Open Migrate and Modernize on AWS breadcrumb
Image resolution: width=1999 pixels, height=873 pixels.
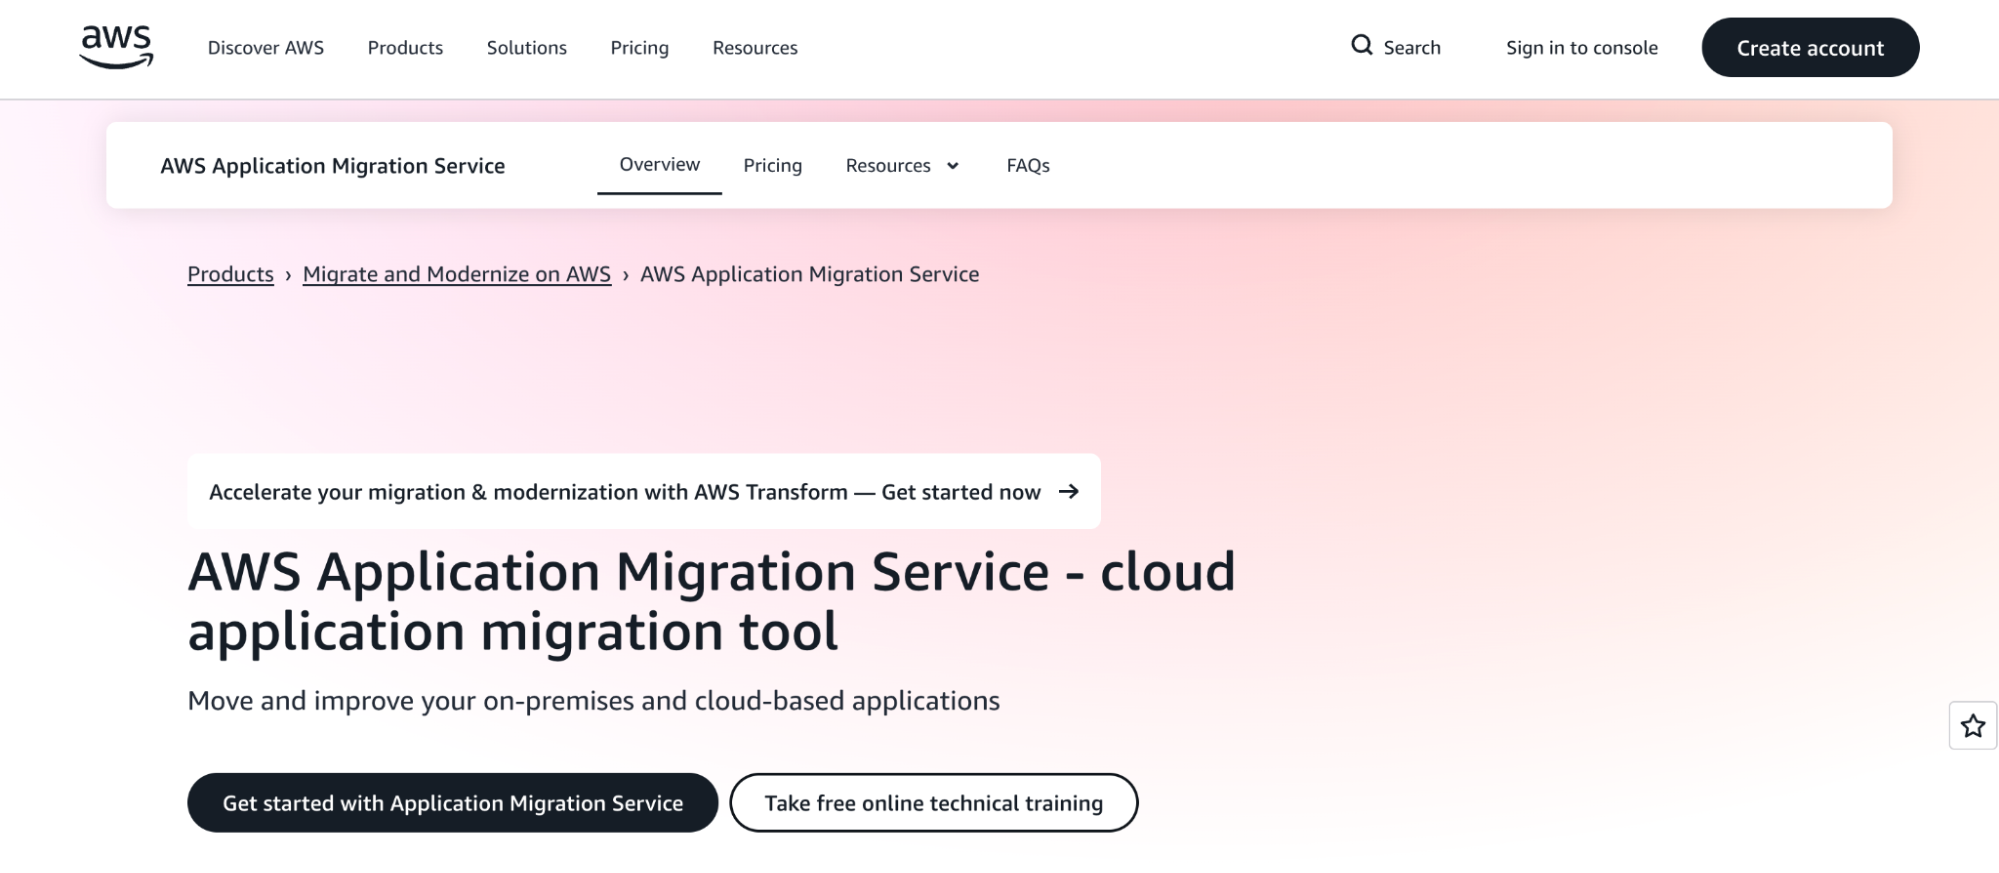(456, 274)
